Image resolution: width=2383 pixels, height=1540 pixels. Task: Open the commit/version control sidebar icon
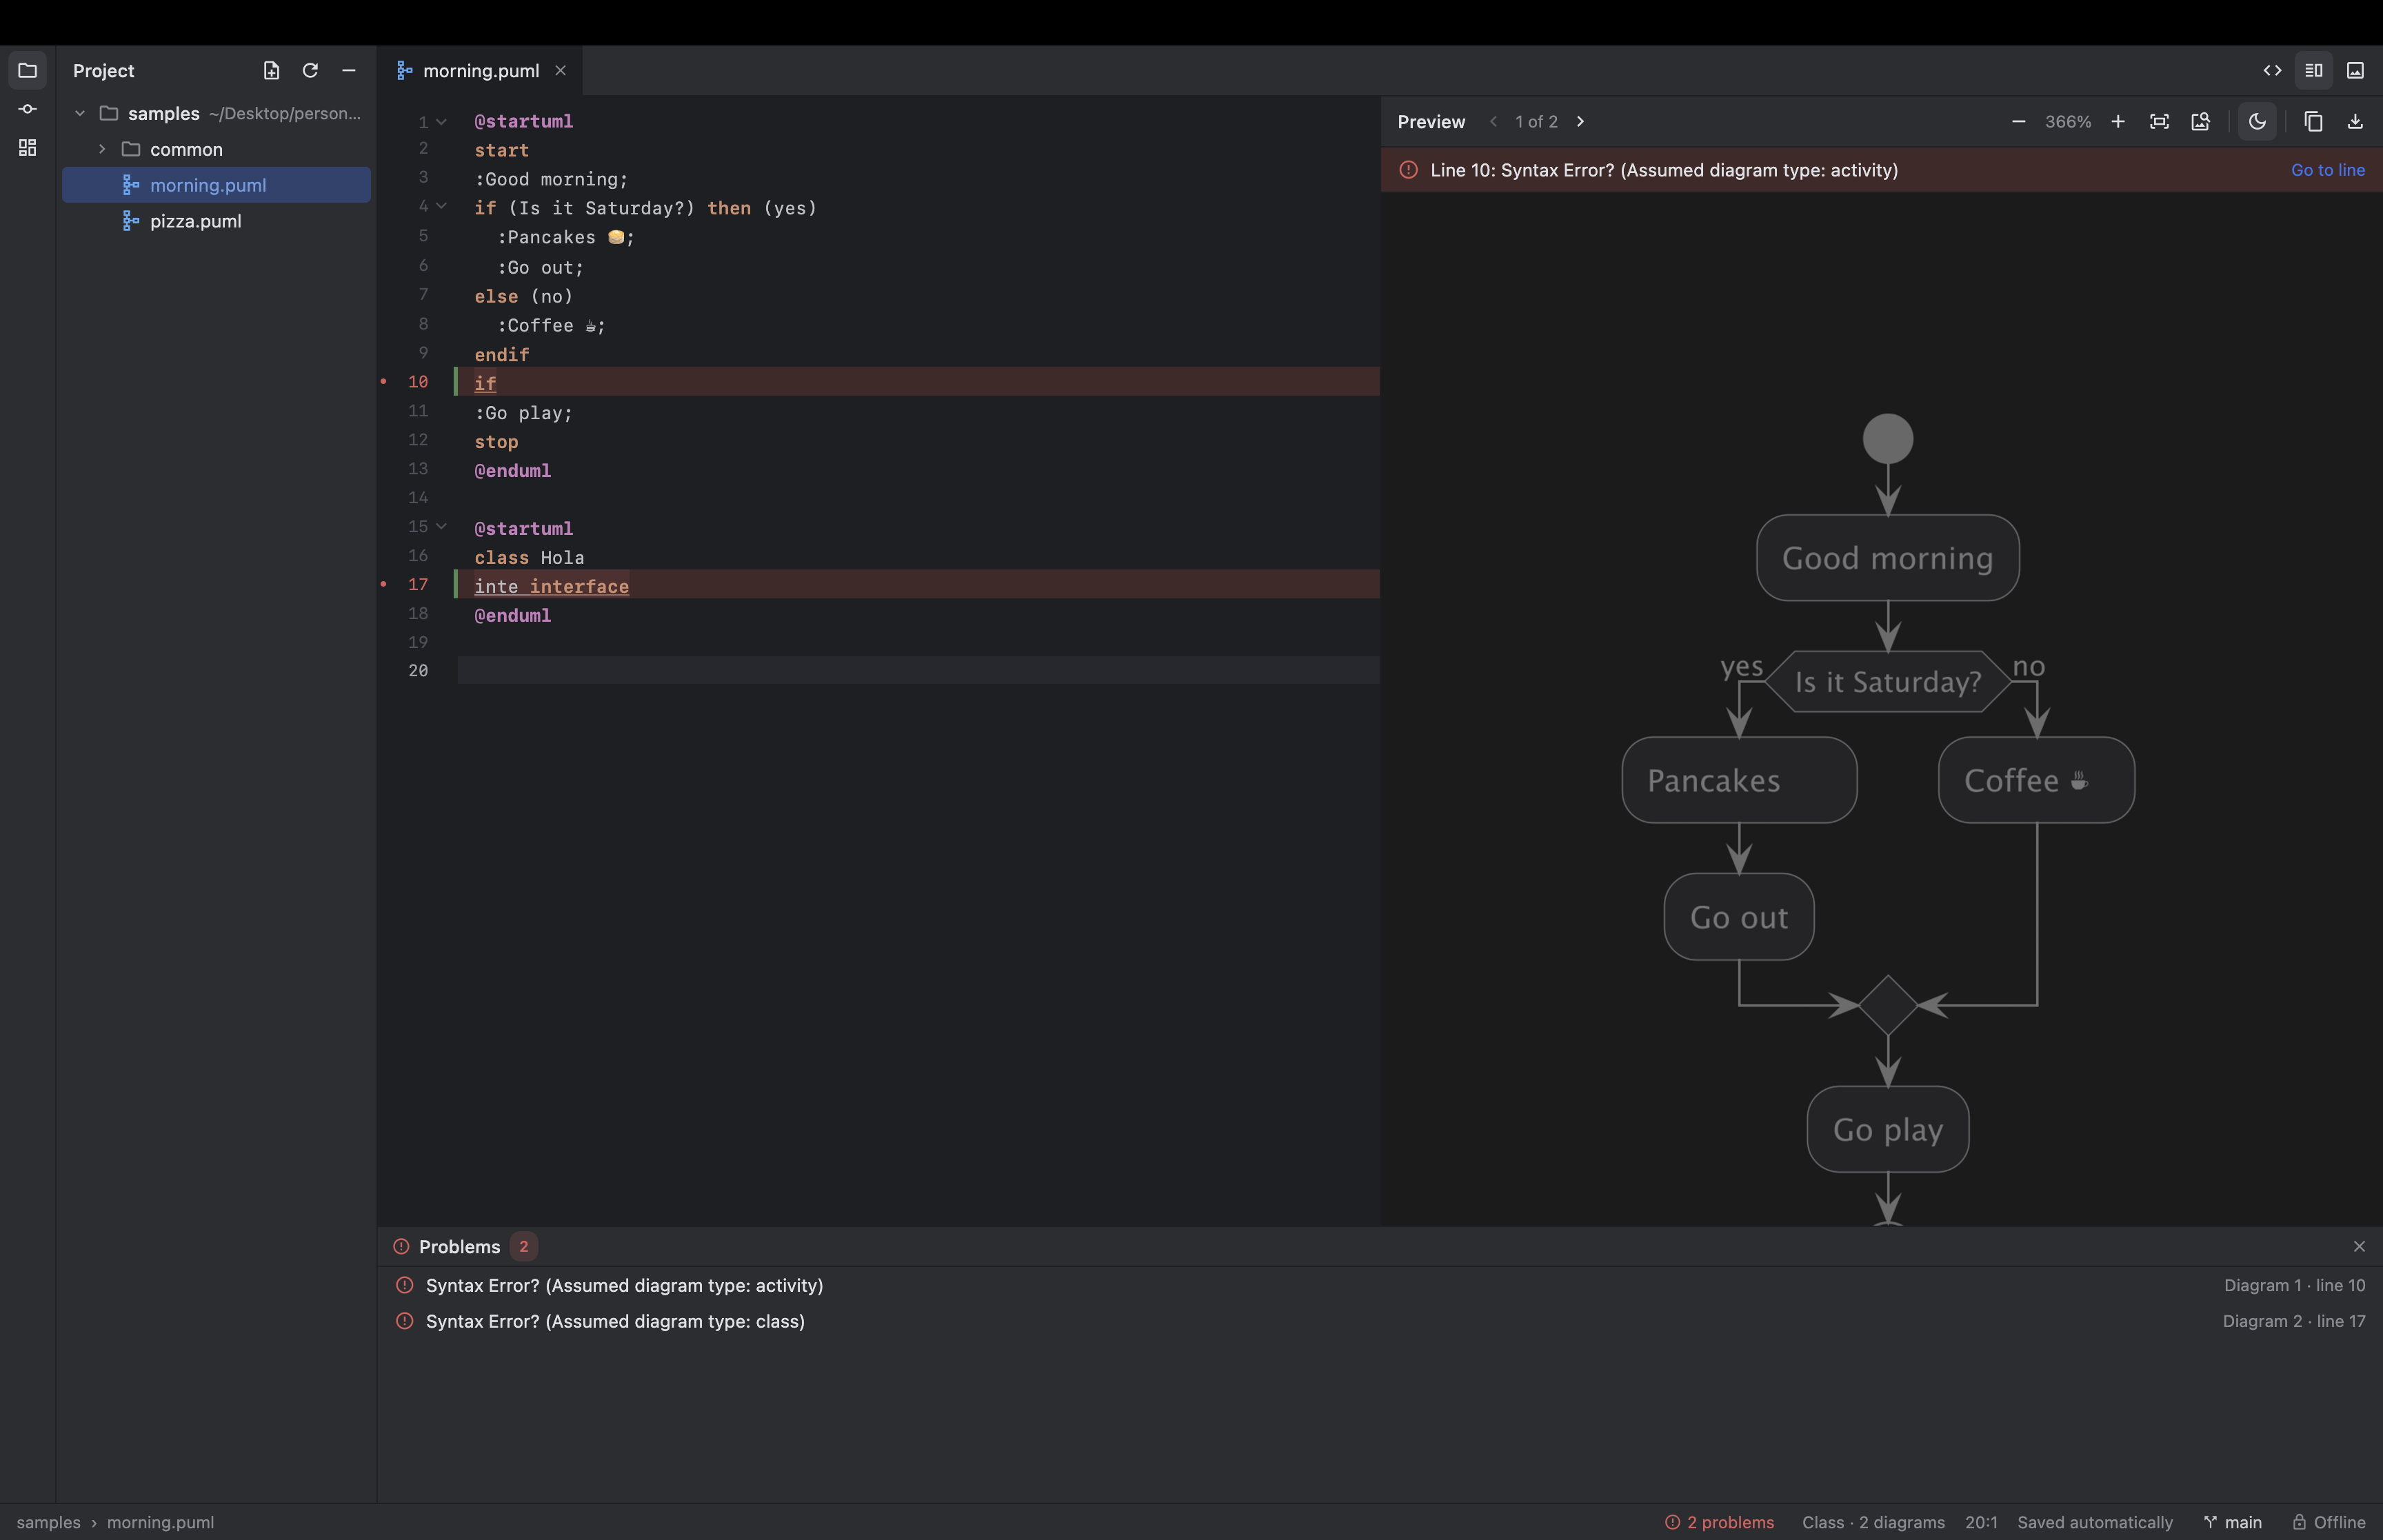tap(27, 109)
